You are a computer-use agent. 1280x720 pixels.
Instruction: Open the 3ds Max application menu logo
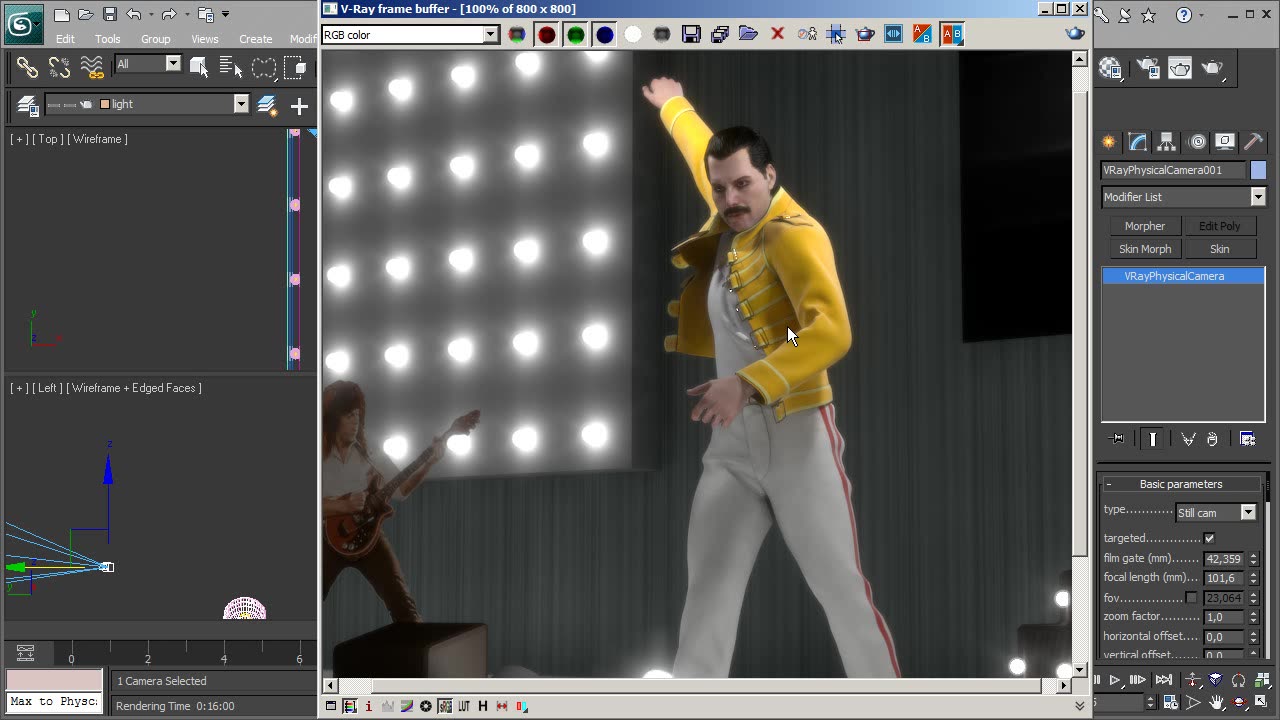coord(22,24)
